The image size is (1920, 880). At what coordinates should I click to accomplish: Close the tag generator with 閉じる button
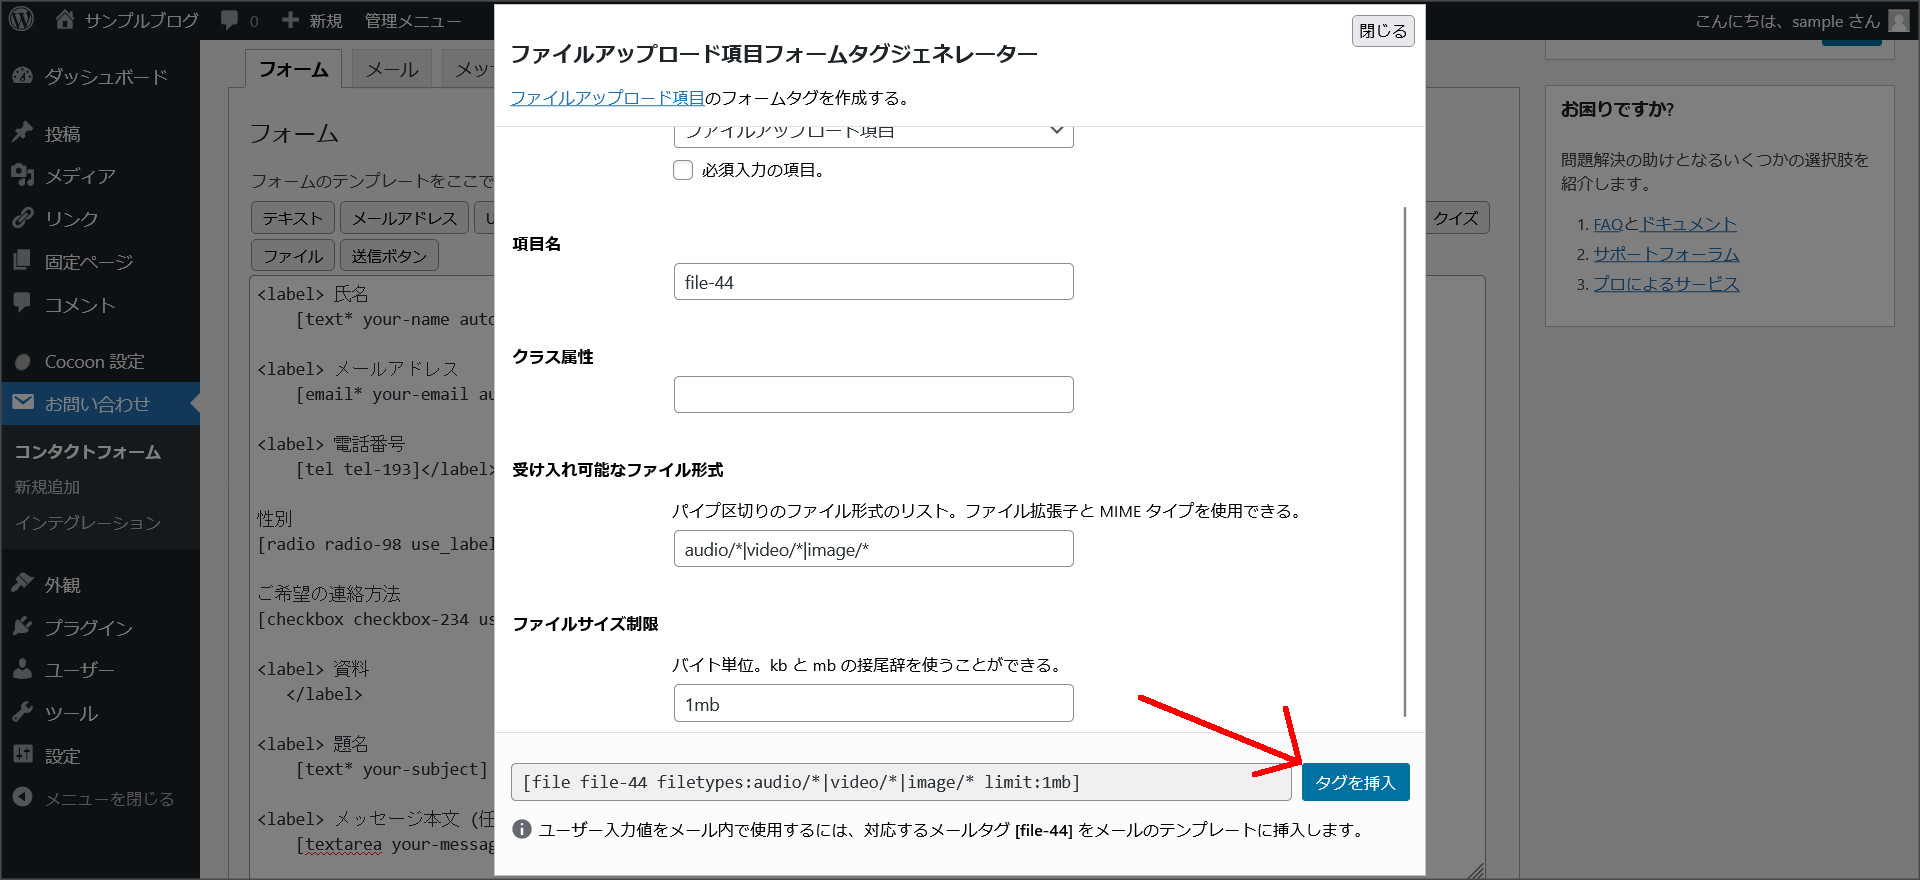[1382, 31]
